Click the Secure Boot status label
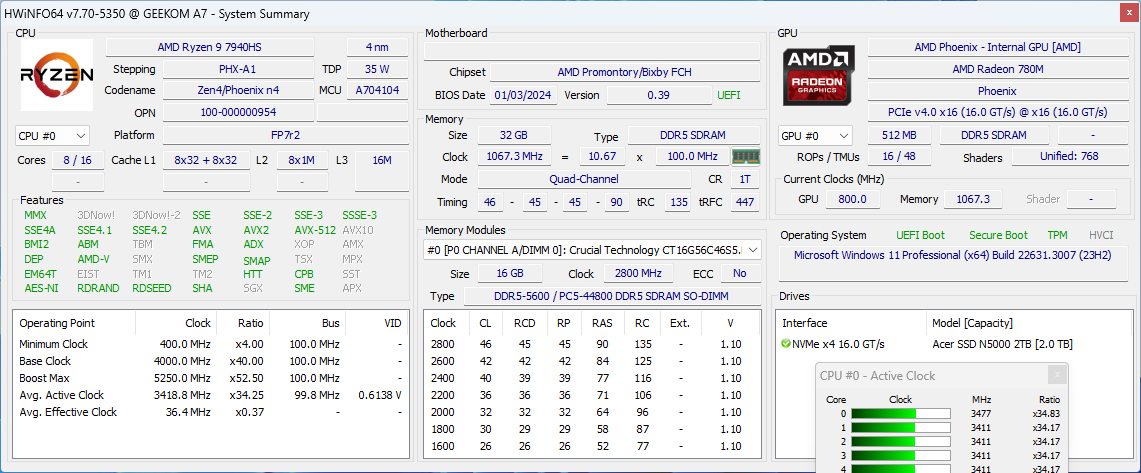This screenshot has width=1141, height=473. 998,235
